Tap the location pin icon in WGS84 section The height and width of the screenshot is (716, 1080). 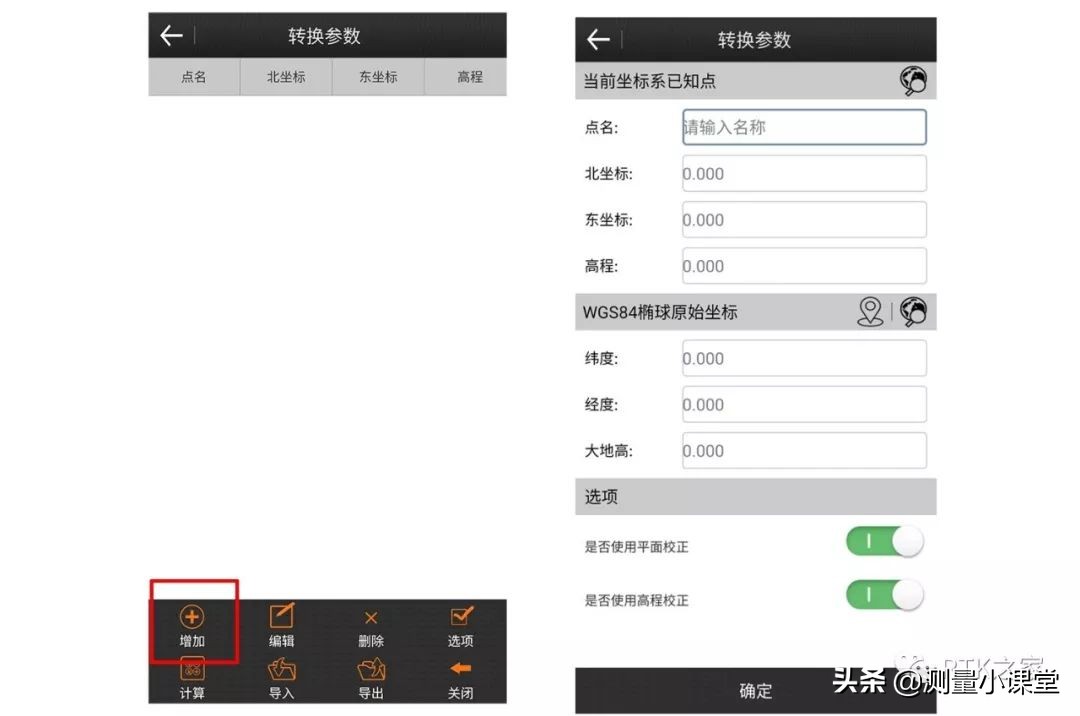point(870,312)
